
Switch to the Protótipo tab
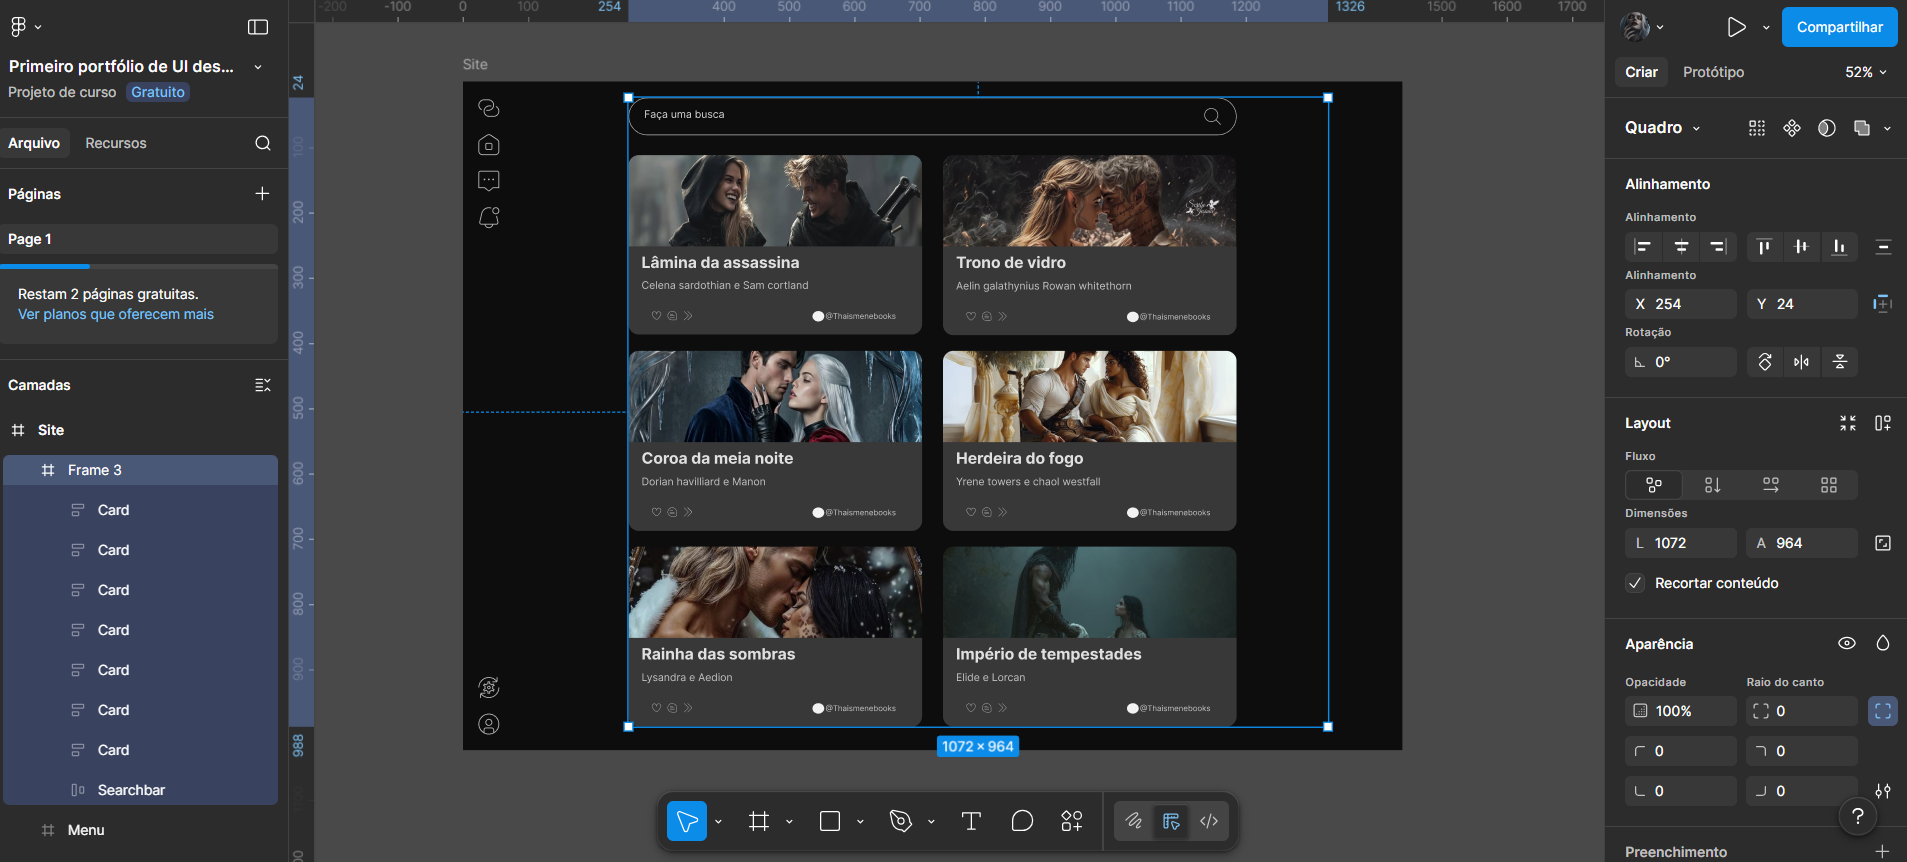1713,72
